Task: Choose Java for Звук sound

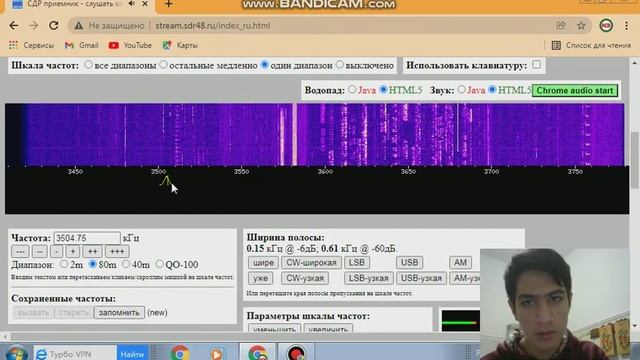Action: coord(461,90)
